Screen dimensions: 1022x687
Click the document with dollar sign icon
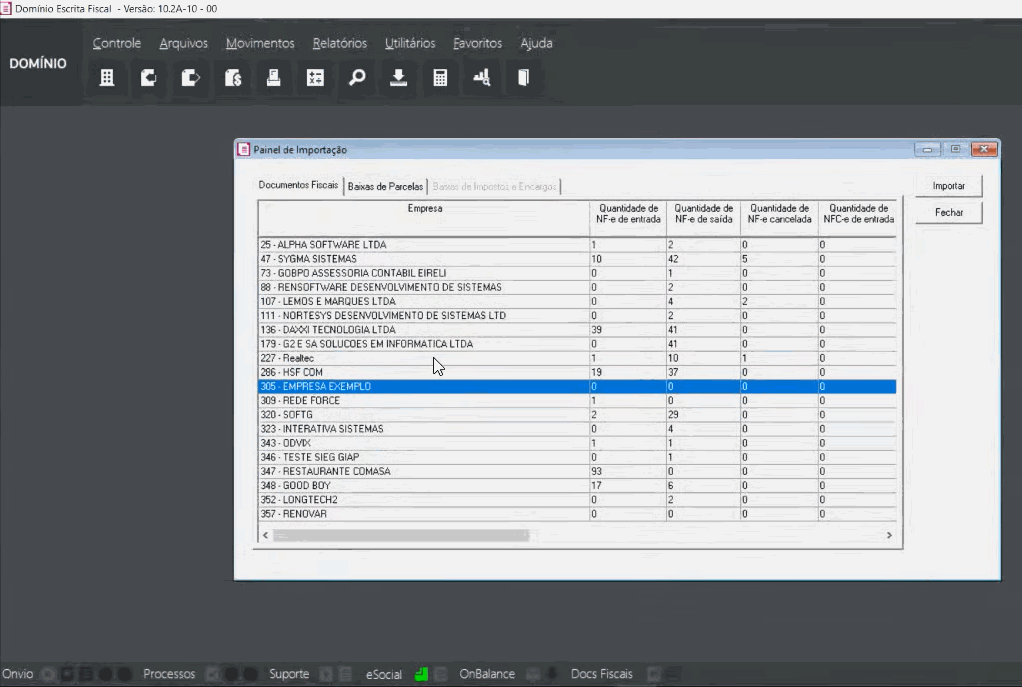point(232,78)
